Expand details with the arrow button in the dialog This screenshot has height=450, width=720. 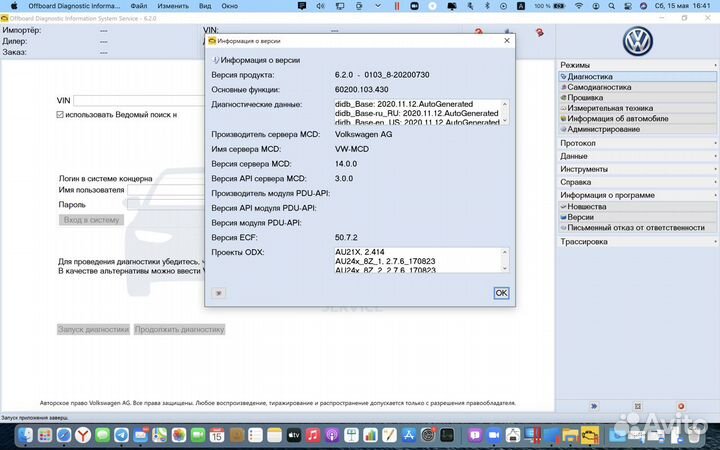(219, 293)
